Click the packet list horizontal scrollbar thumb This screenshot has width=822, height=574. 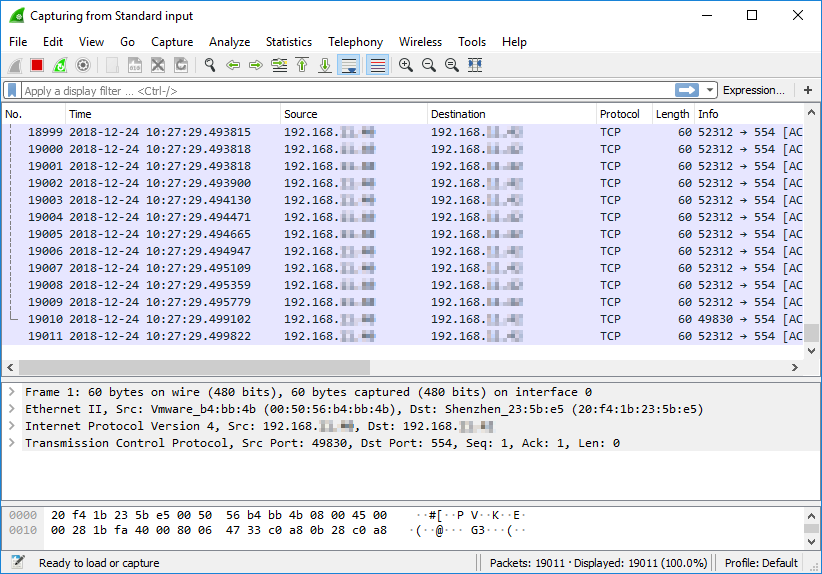click(x=194, y=367)
